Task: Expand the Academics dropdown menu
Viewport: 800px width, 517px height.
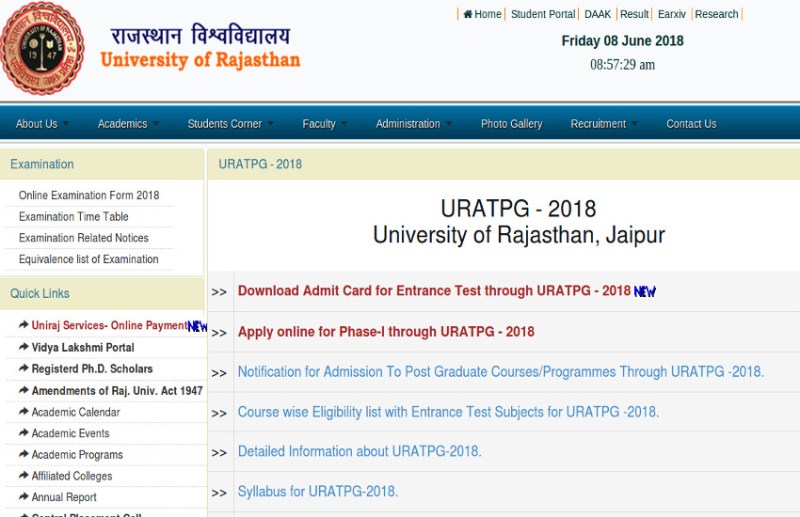Action: (127, 124)
